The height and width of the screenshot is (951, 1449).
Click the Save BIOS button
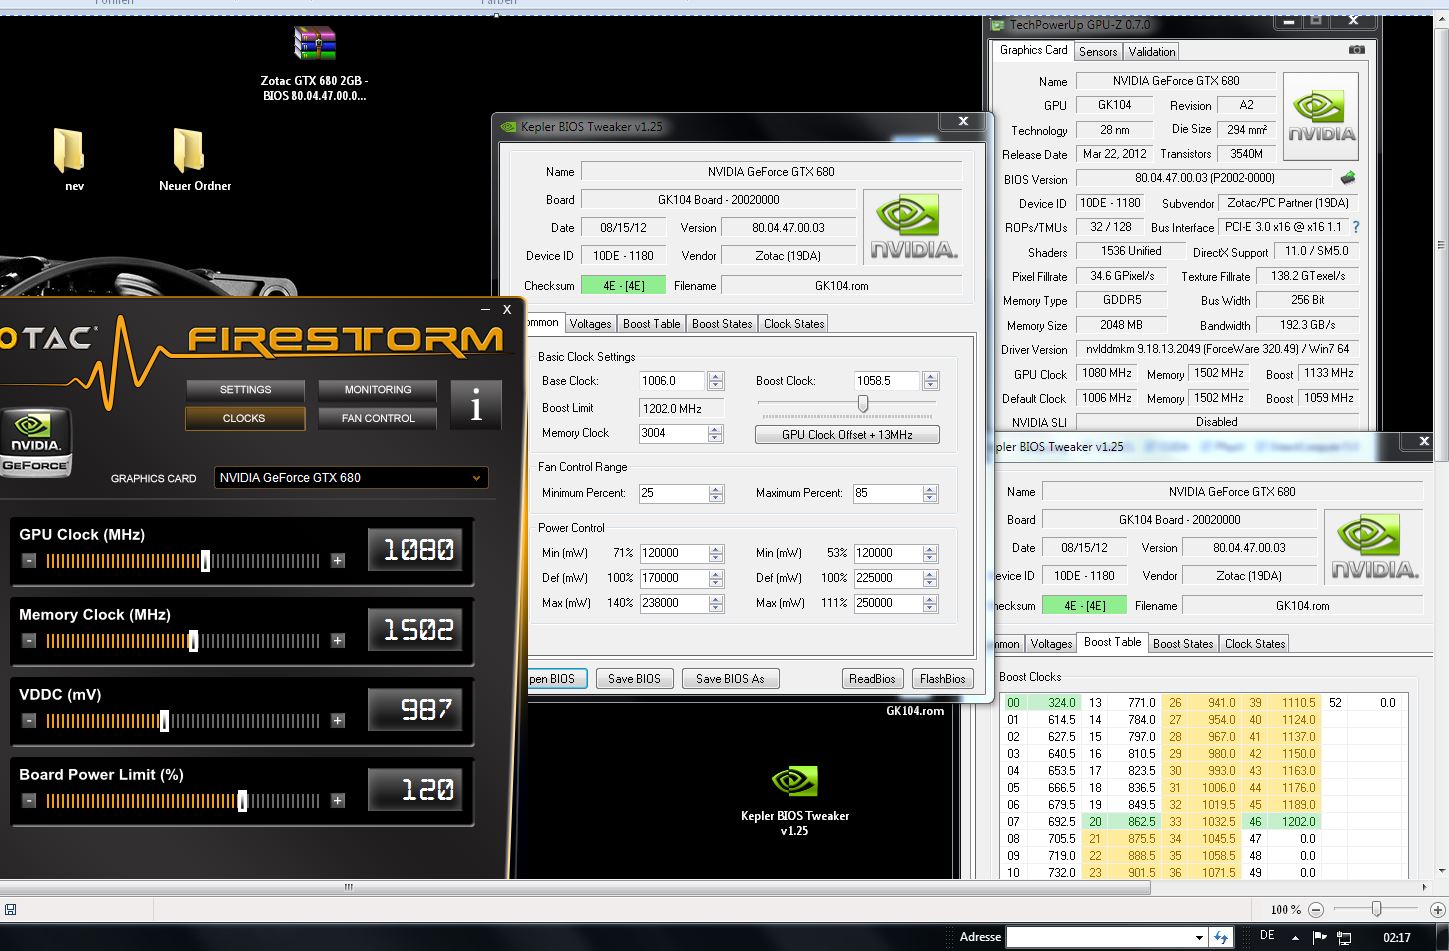coord(635,679)
